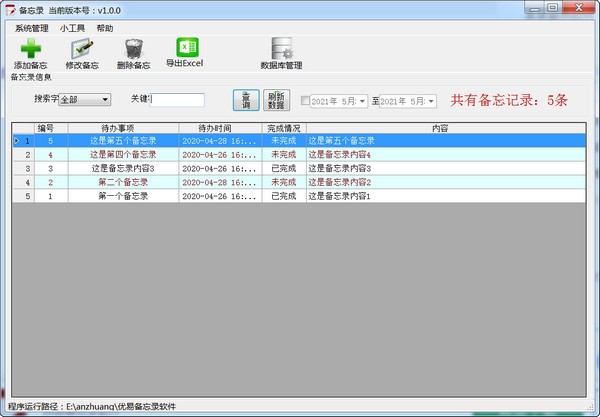Screen dimensions: 600x417
Task: Click the Refresh Data (刷新数据) button
Action: coord(277,100)
